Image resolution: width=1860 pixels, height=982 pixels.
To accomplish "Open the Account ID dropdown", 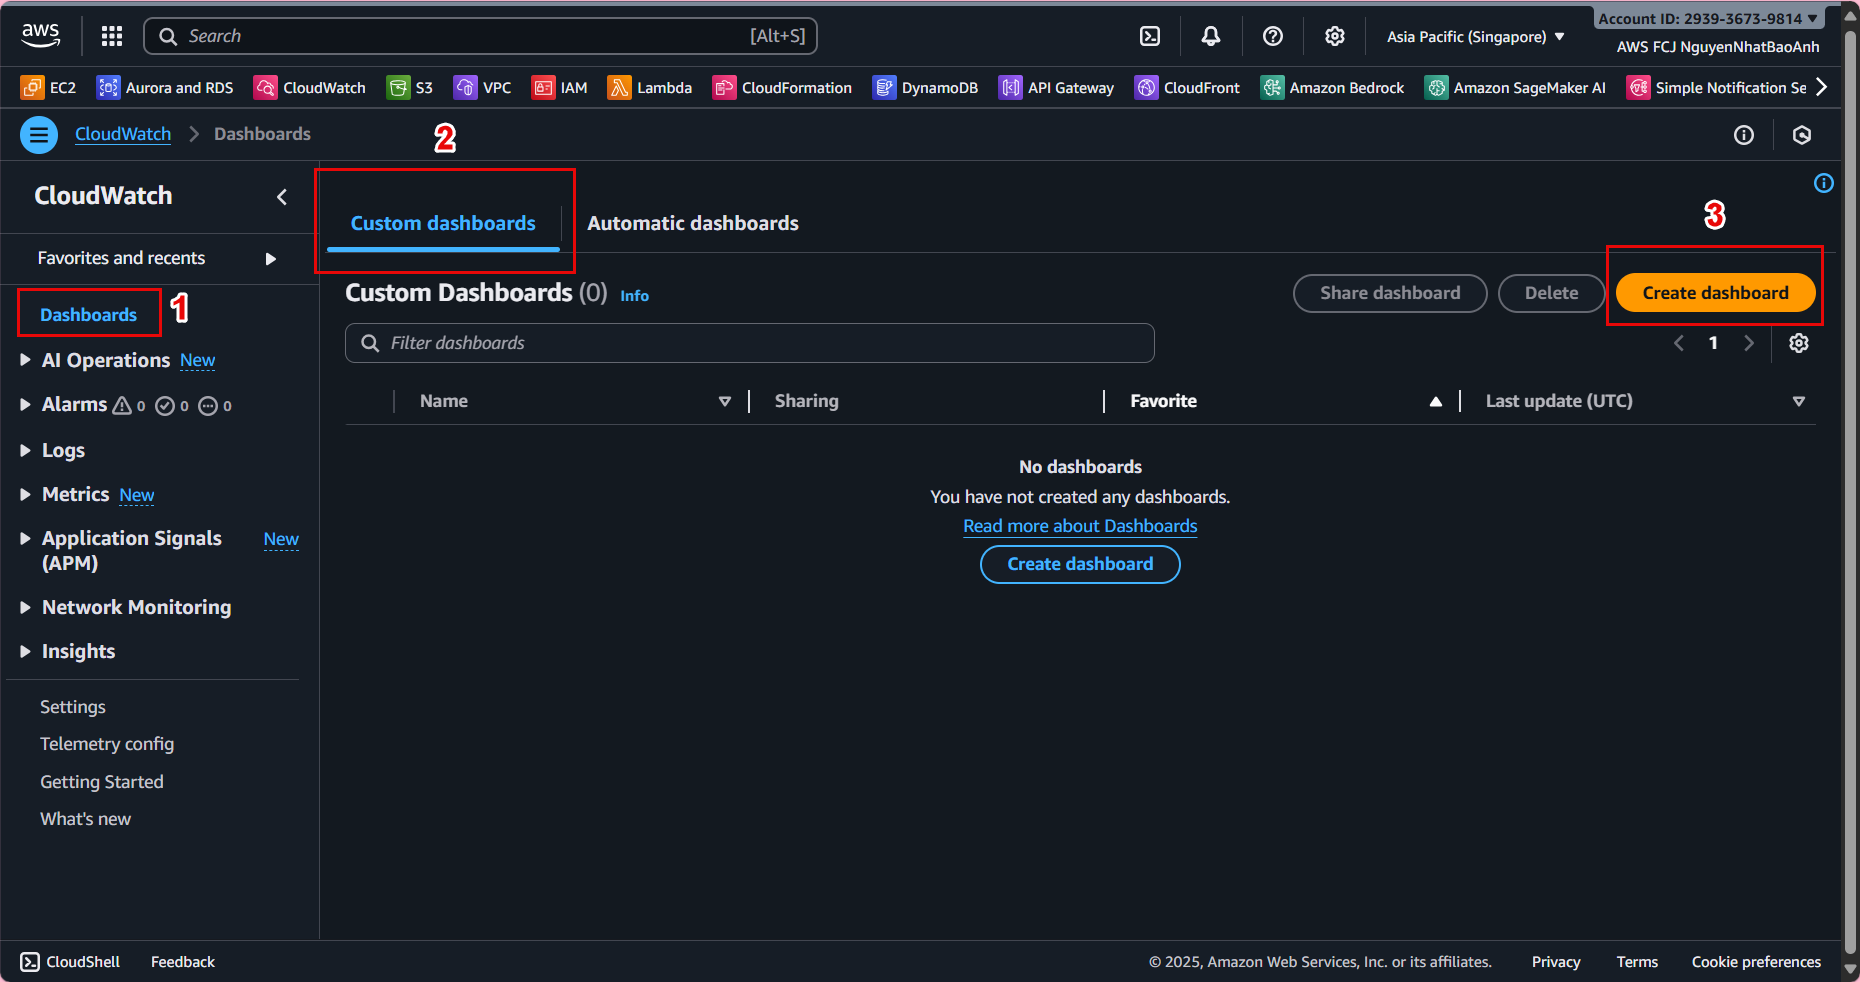I will (x=1708, y=18).
